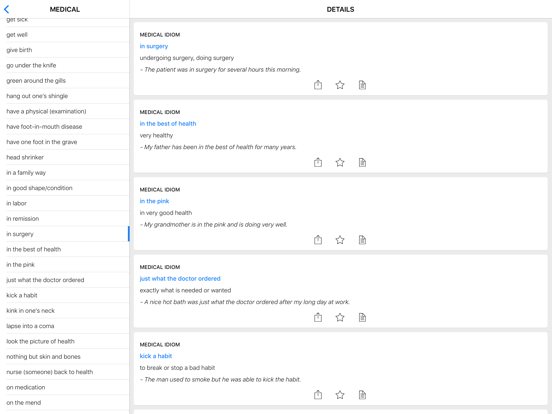Screen dimensions: 552x414
Task: Open note icon for 'just what the doctor ordered'
Action: pyautogui.click(x=362, y=317)
